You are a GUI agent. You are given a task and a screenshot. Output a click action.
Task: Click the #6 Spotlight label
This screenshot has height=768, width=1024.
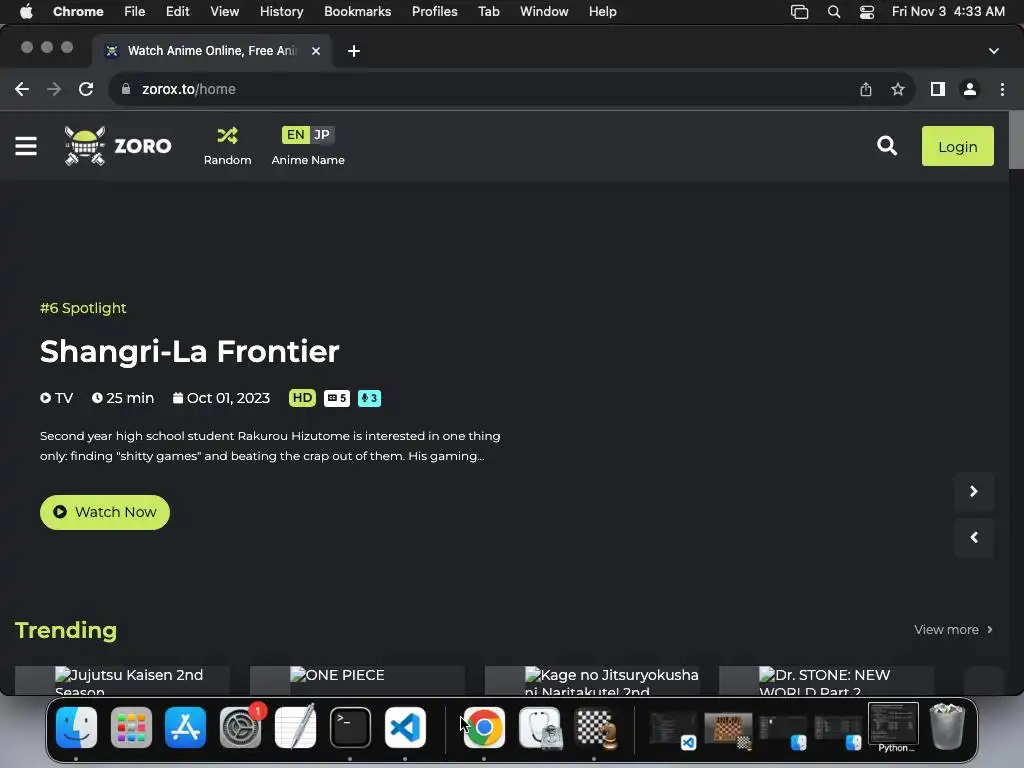[x=83, y=308]
